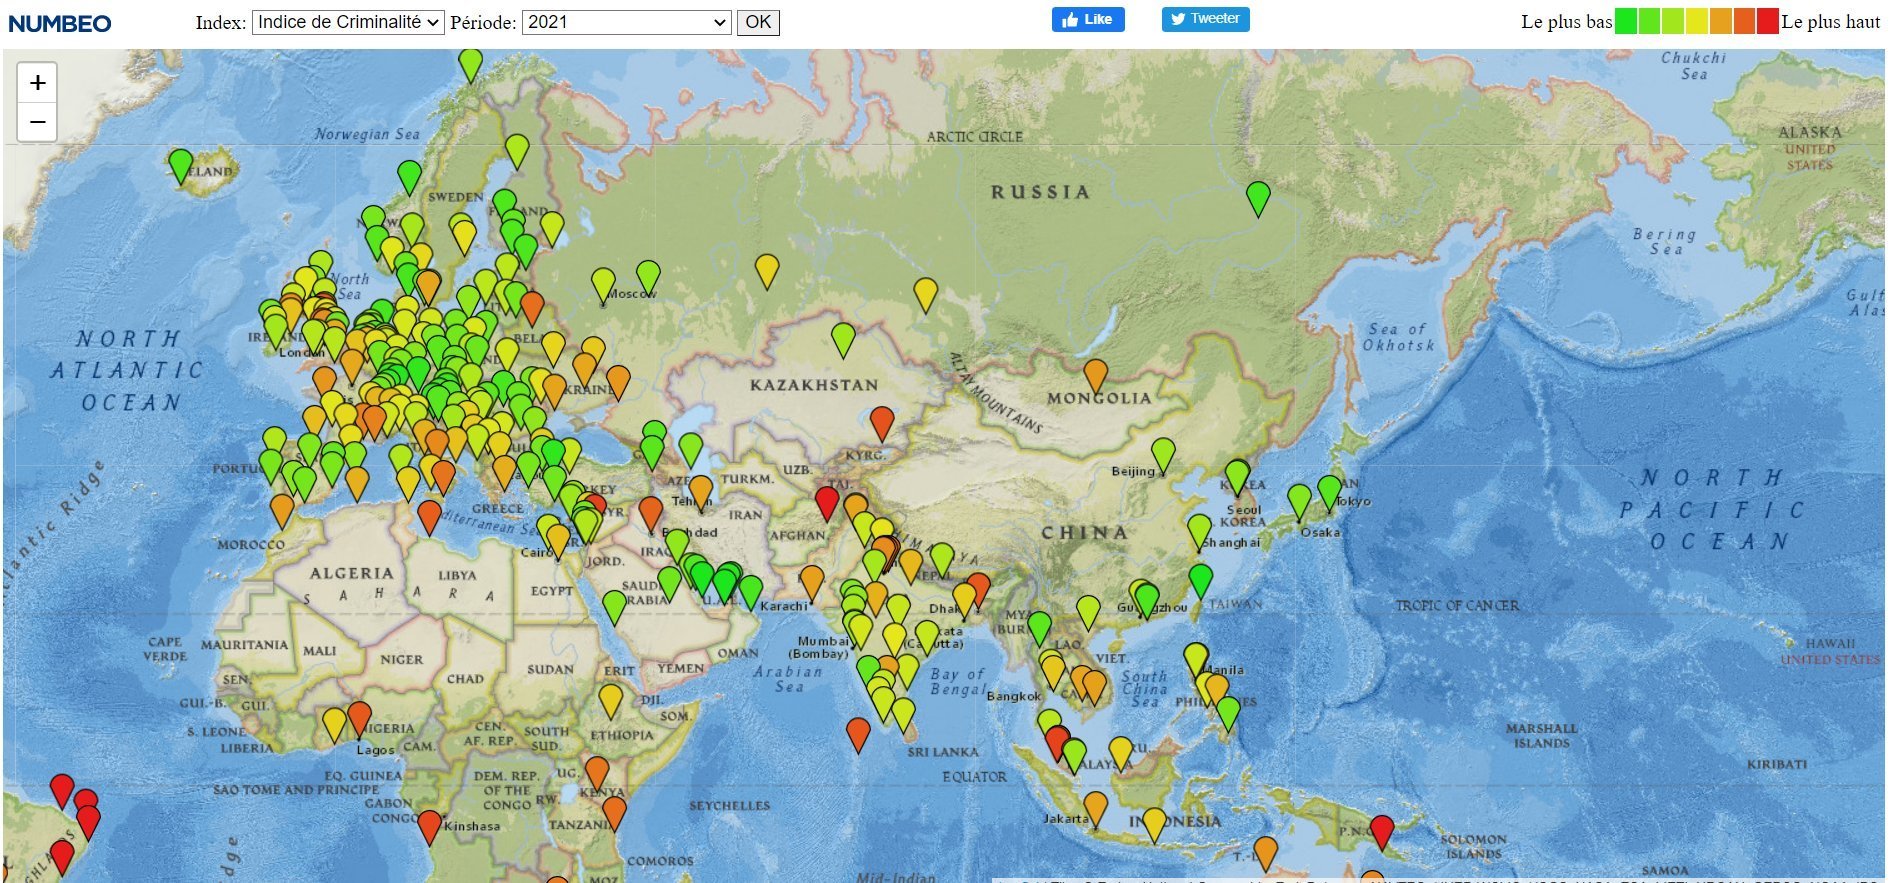Open the red-orange marker at Lagos

[359, 718]
